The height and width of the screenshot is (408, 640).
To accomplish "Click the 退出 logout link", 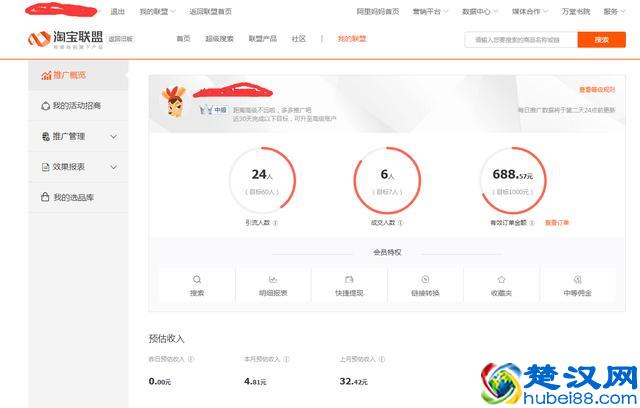I will (118, 12).
